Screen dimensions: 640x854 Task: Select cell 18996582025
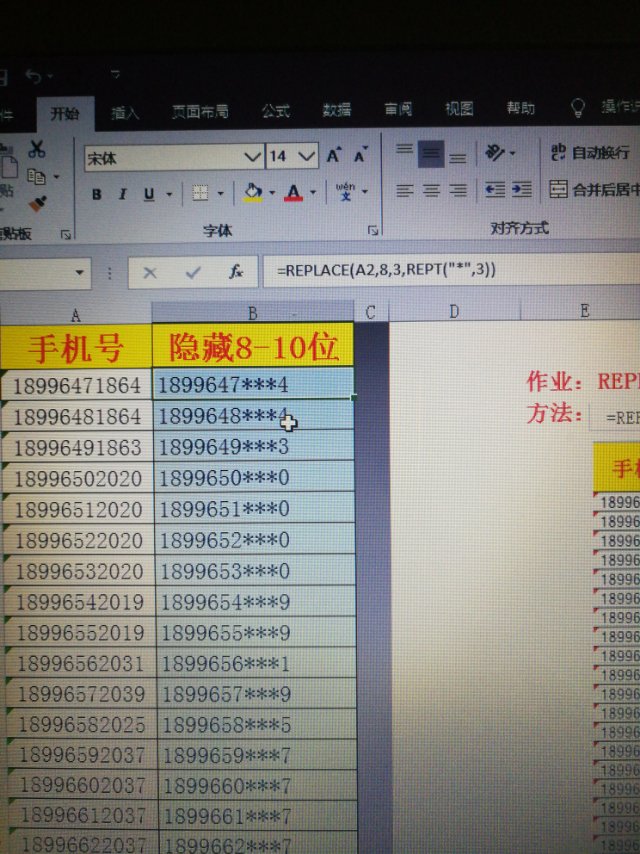(82, 725)
